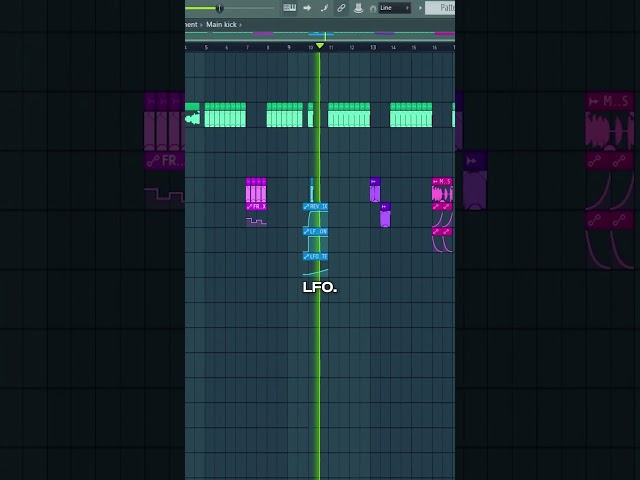Toggle the link (chain) icon in toolbar
Viewport: 640px width, 480px height.
[341, 8]
